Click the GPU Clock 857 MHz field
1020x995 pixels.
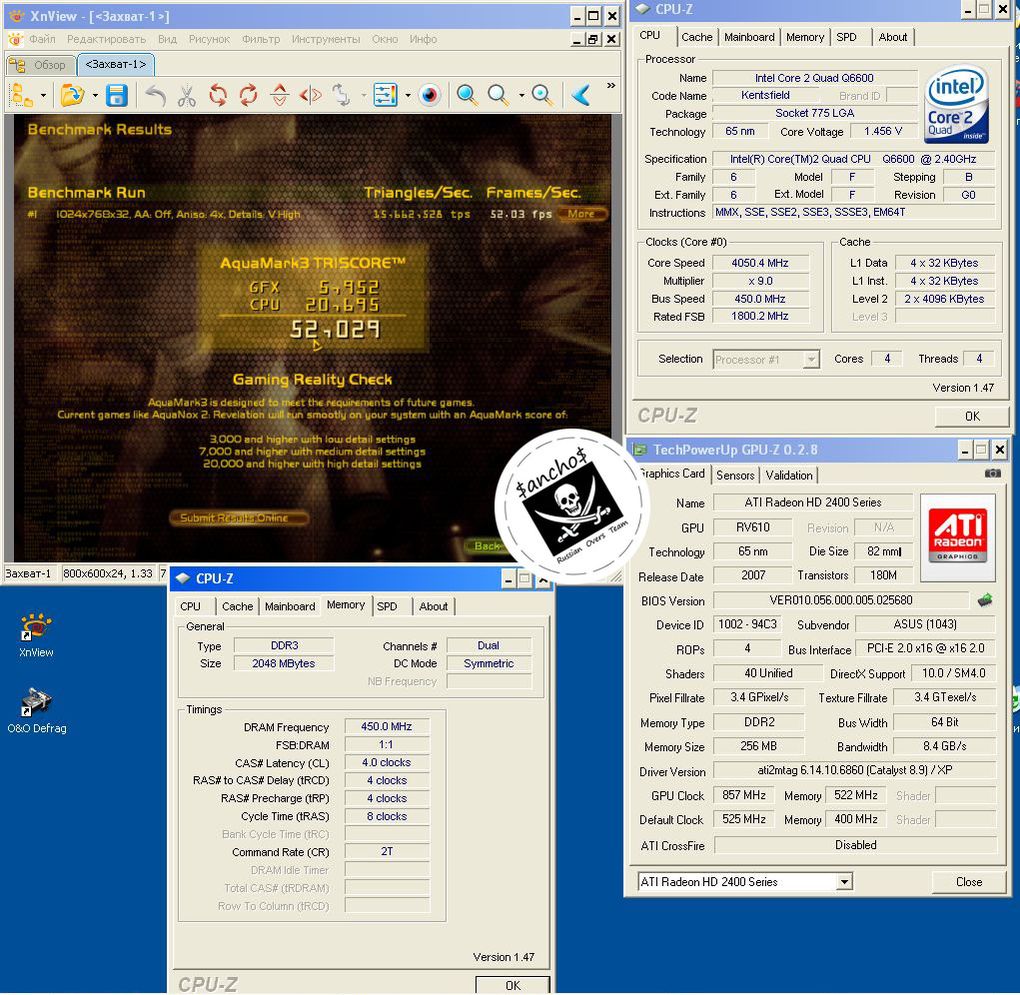click(744, 795)
